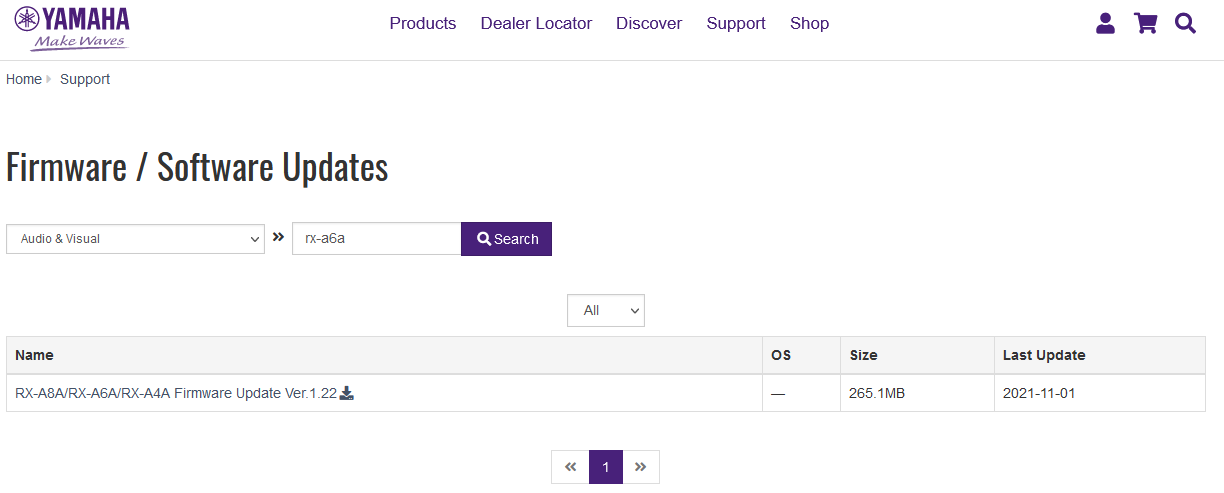
Task: Select page 1 in the pagination
Action: (x=606, y=467)
